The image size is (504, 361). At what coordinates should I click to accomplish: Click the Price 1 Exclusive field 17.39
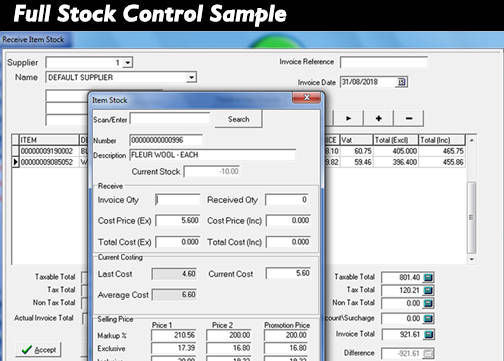pyautogui.click(x=174, y=348)
